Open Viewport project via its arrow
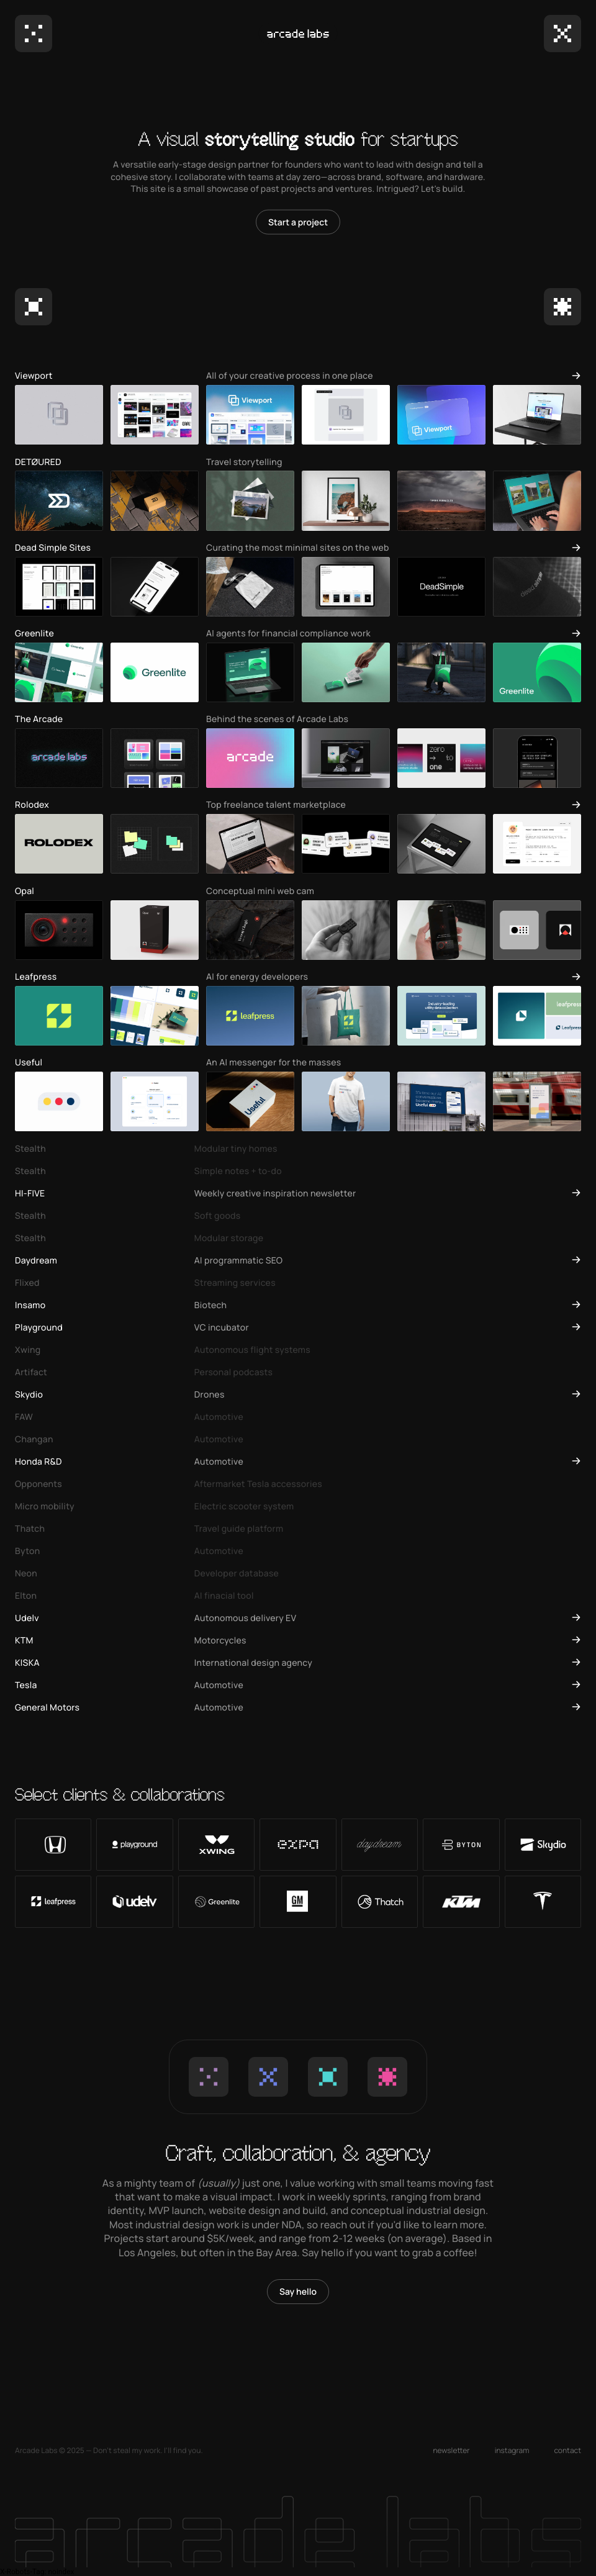 click(576, 376)
